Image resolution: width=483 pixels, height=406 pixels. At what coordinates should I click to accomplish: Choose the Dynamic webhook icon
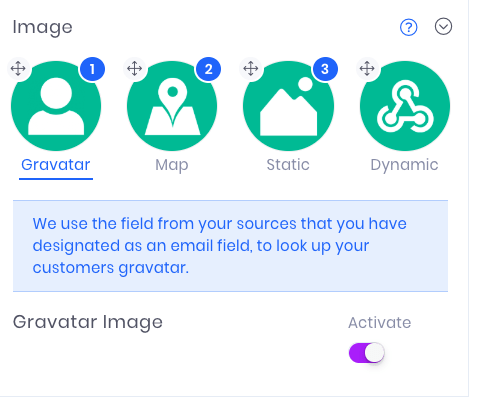[x=405, y=106]
